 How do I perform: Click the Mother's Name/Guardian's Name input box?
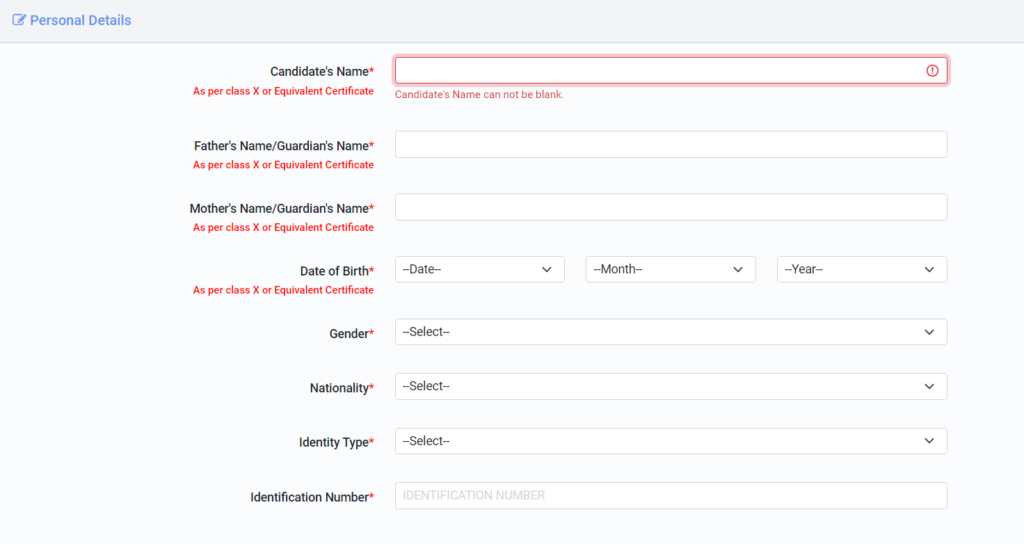tap(670, 207)
